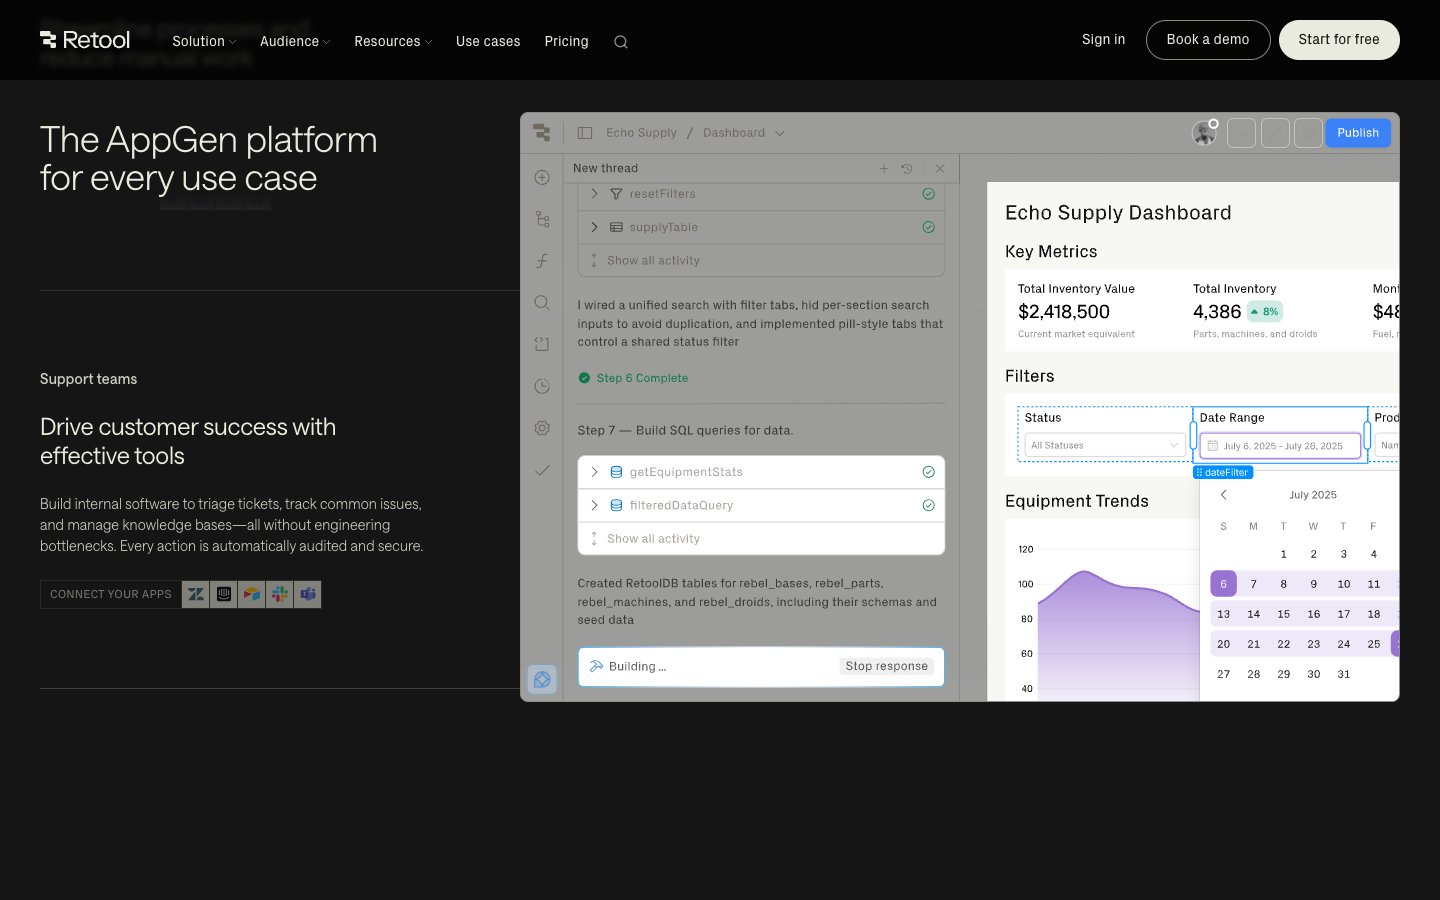Select the Intercom app icon
The height and width of the screenshot is (900, 1440).
tap(224, 594)
